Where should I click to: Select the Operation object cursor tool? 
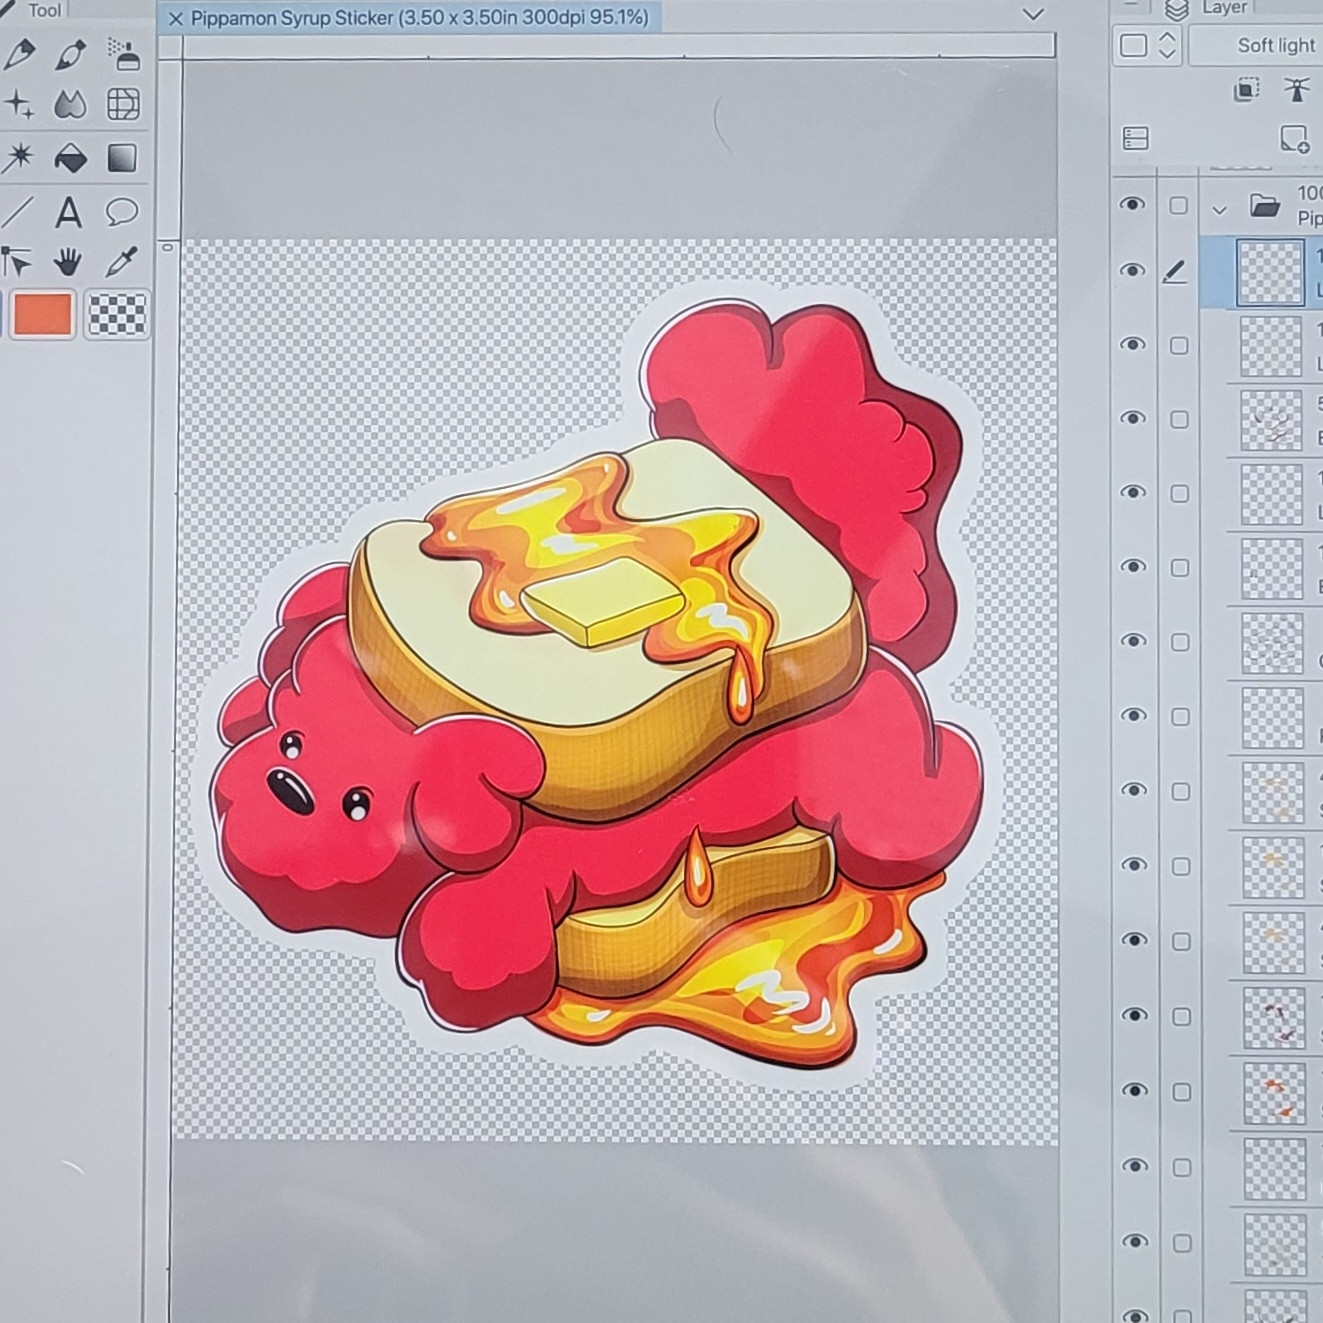point(16,263)
